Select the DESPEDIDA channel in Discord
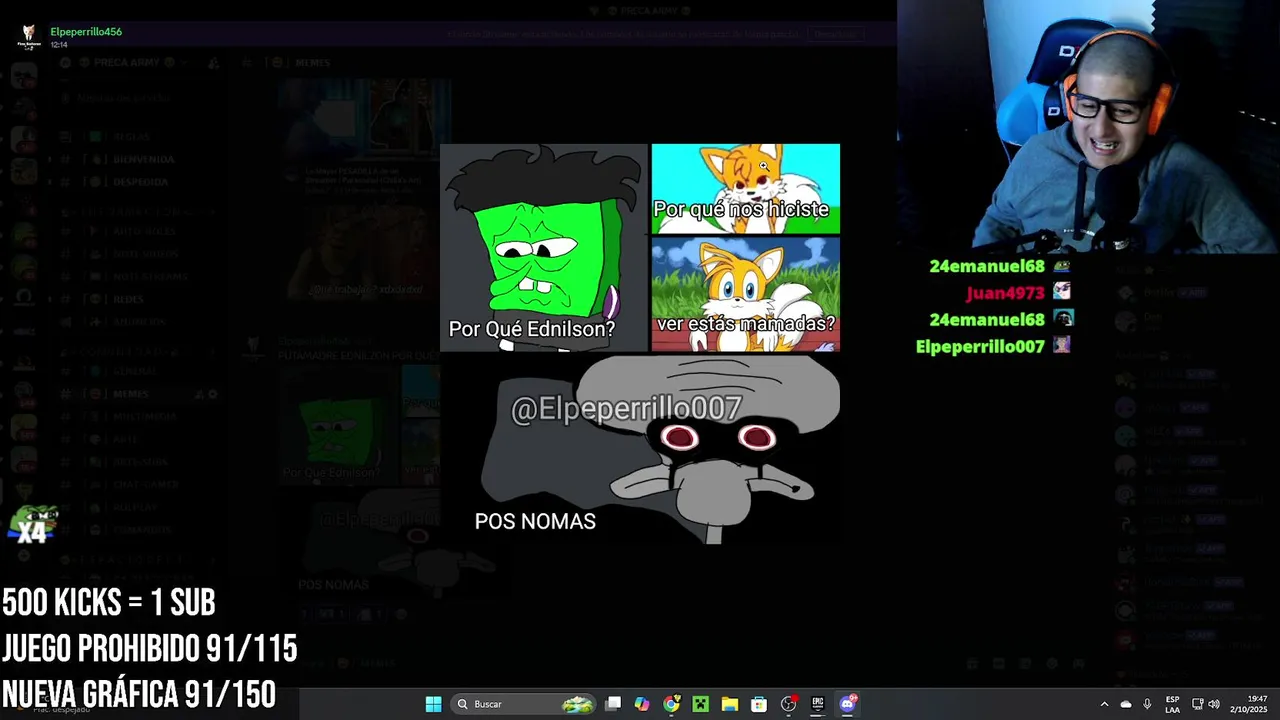 136,182
